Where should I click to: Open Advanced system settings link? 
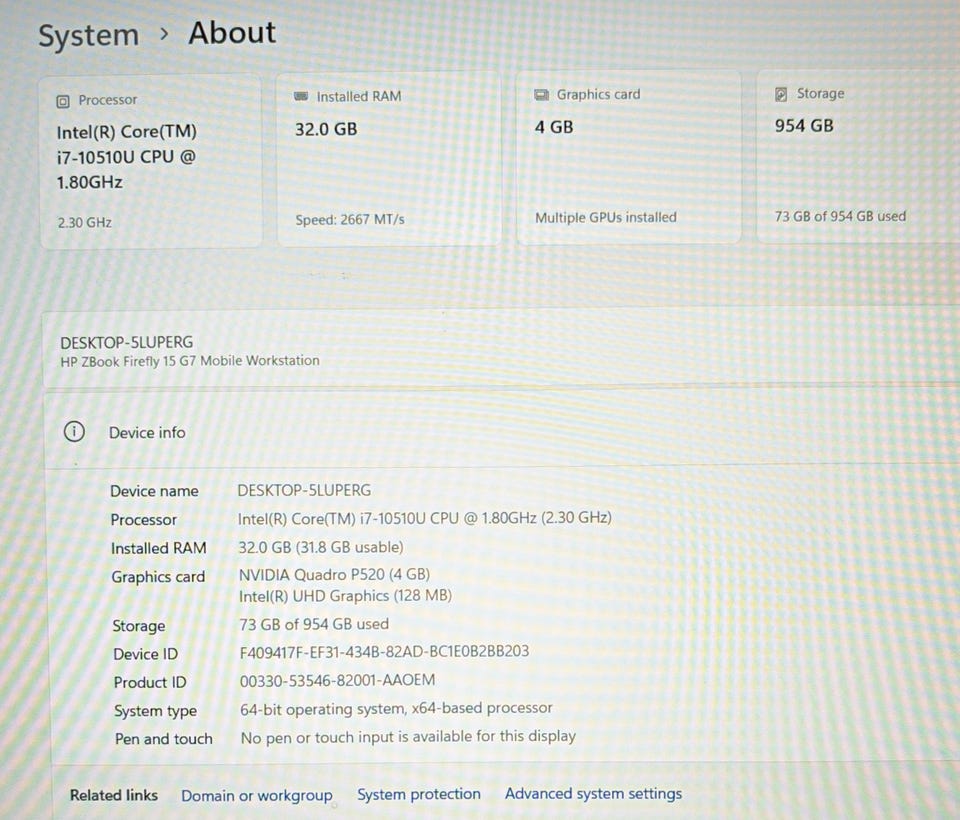[593, 794]
